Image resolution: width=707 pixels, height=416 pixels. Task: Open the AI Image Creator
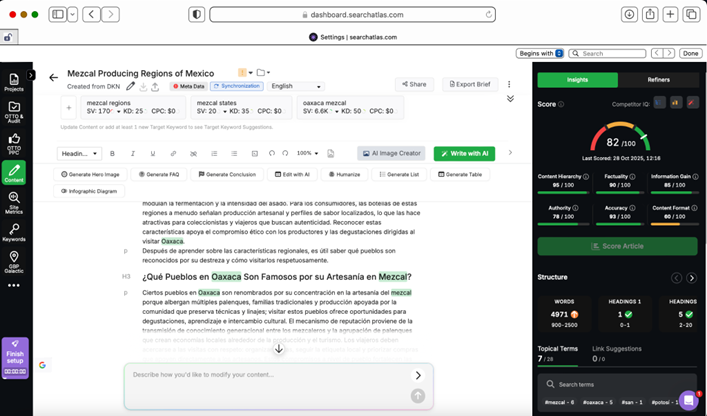pyautogui.click(x=391, y=154)
